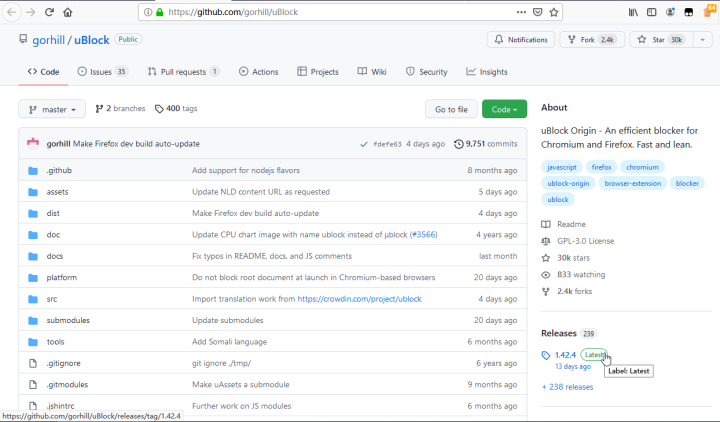Open the Library icon in toolbar
Image resolution: width=720 pixels, height=422 pixels.
pyautogui.click(x=633, y=12)
